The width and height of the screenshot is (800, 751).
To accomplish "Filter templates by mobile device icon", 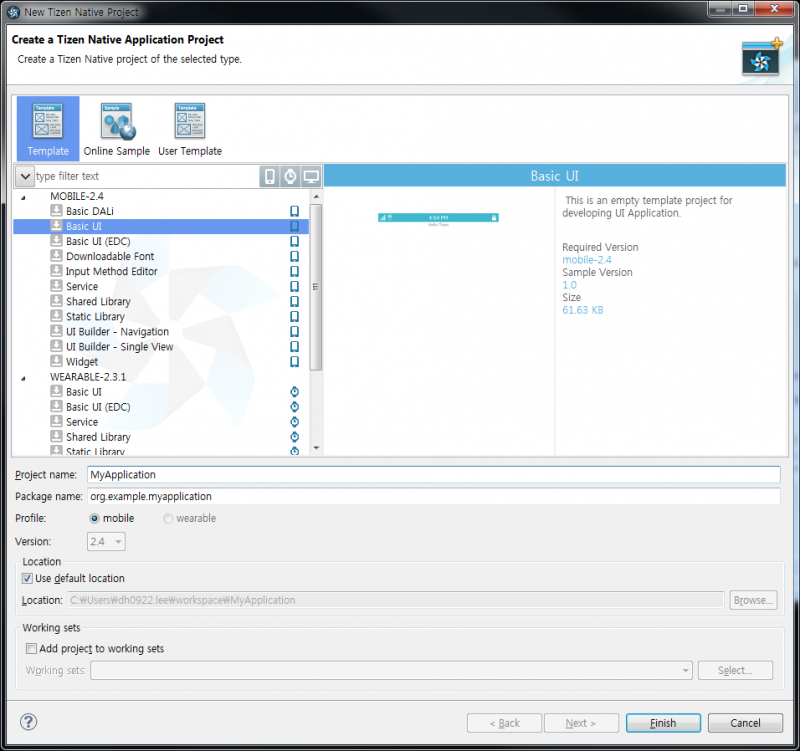I will point(269,177).
